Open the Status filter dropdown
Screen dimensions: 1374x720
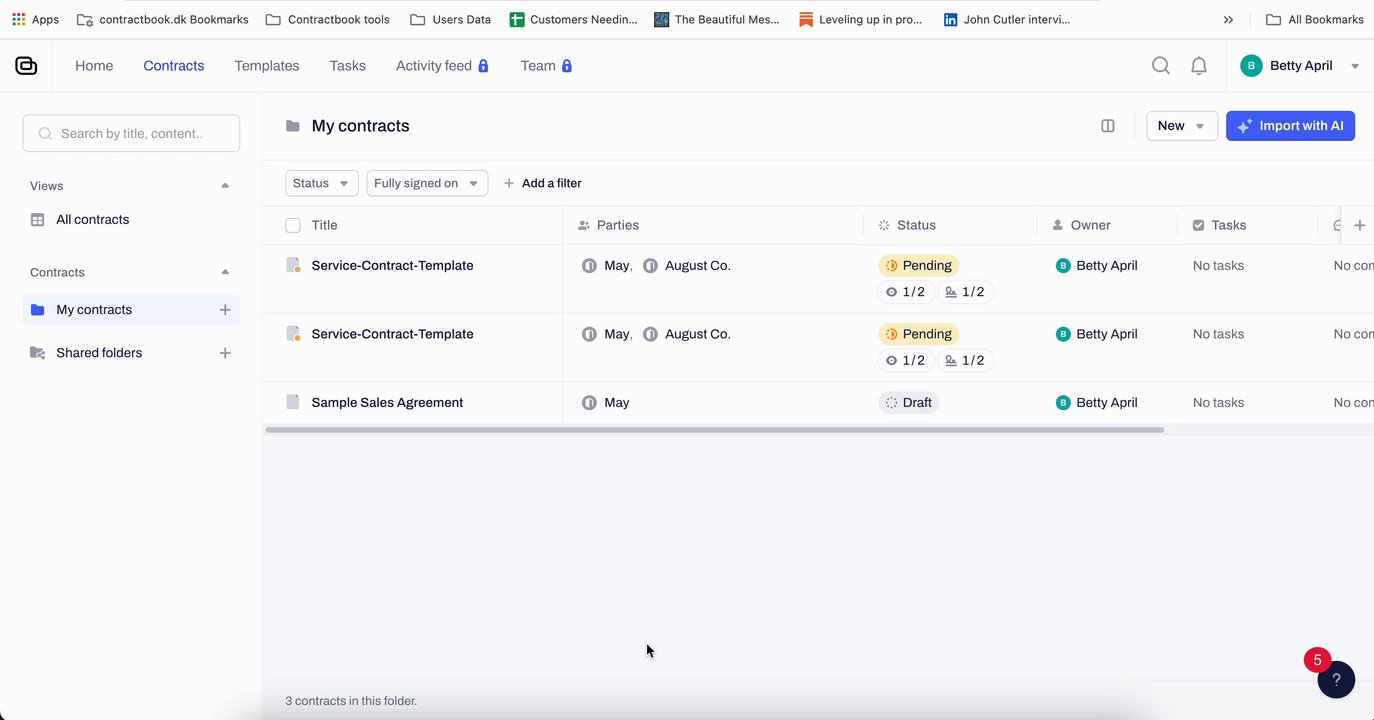(321, 184)
